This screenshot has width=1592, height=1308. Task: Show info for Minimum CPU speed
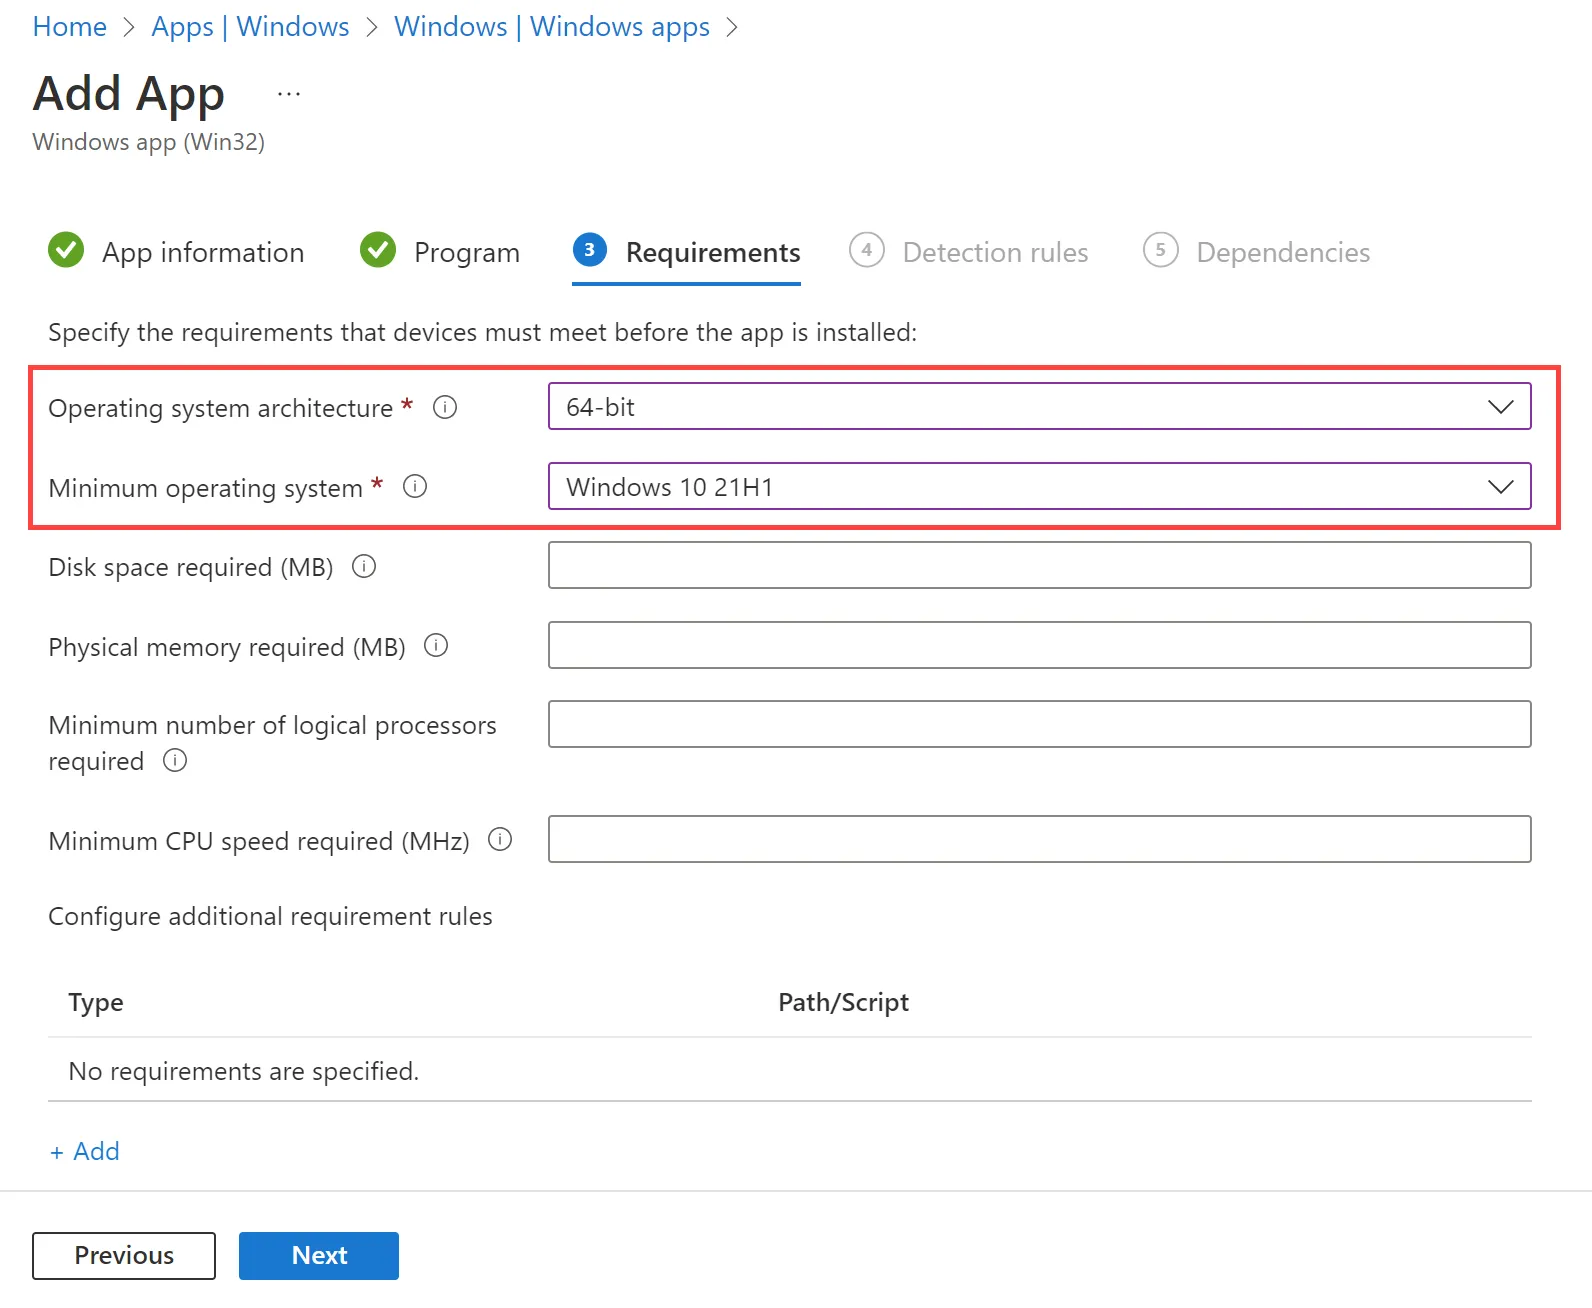[500, 840]
